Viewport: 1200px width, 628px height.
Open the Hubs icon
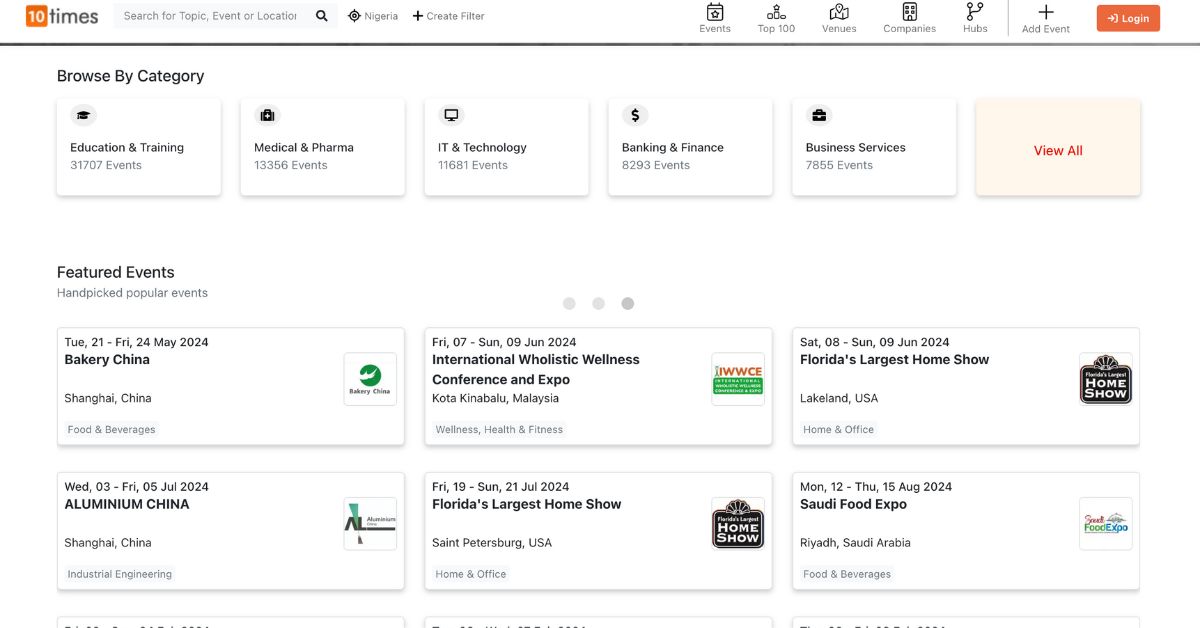(975, 13)
